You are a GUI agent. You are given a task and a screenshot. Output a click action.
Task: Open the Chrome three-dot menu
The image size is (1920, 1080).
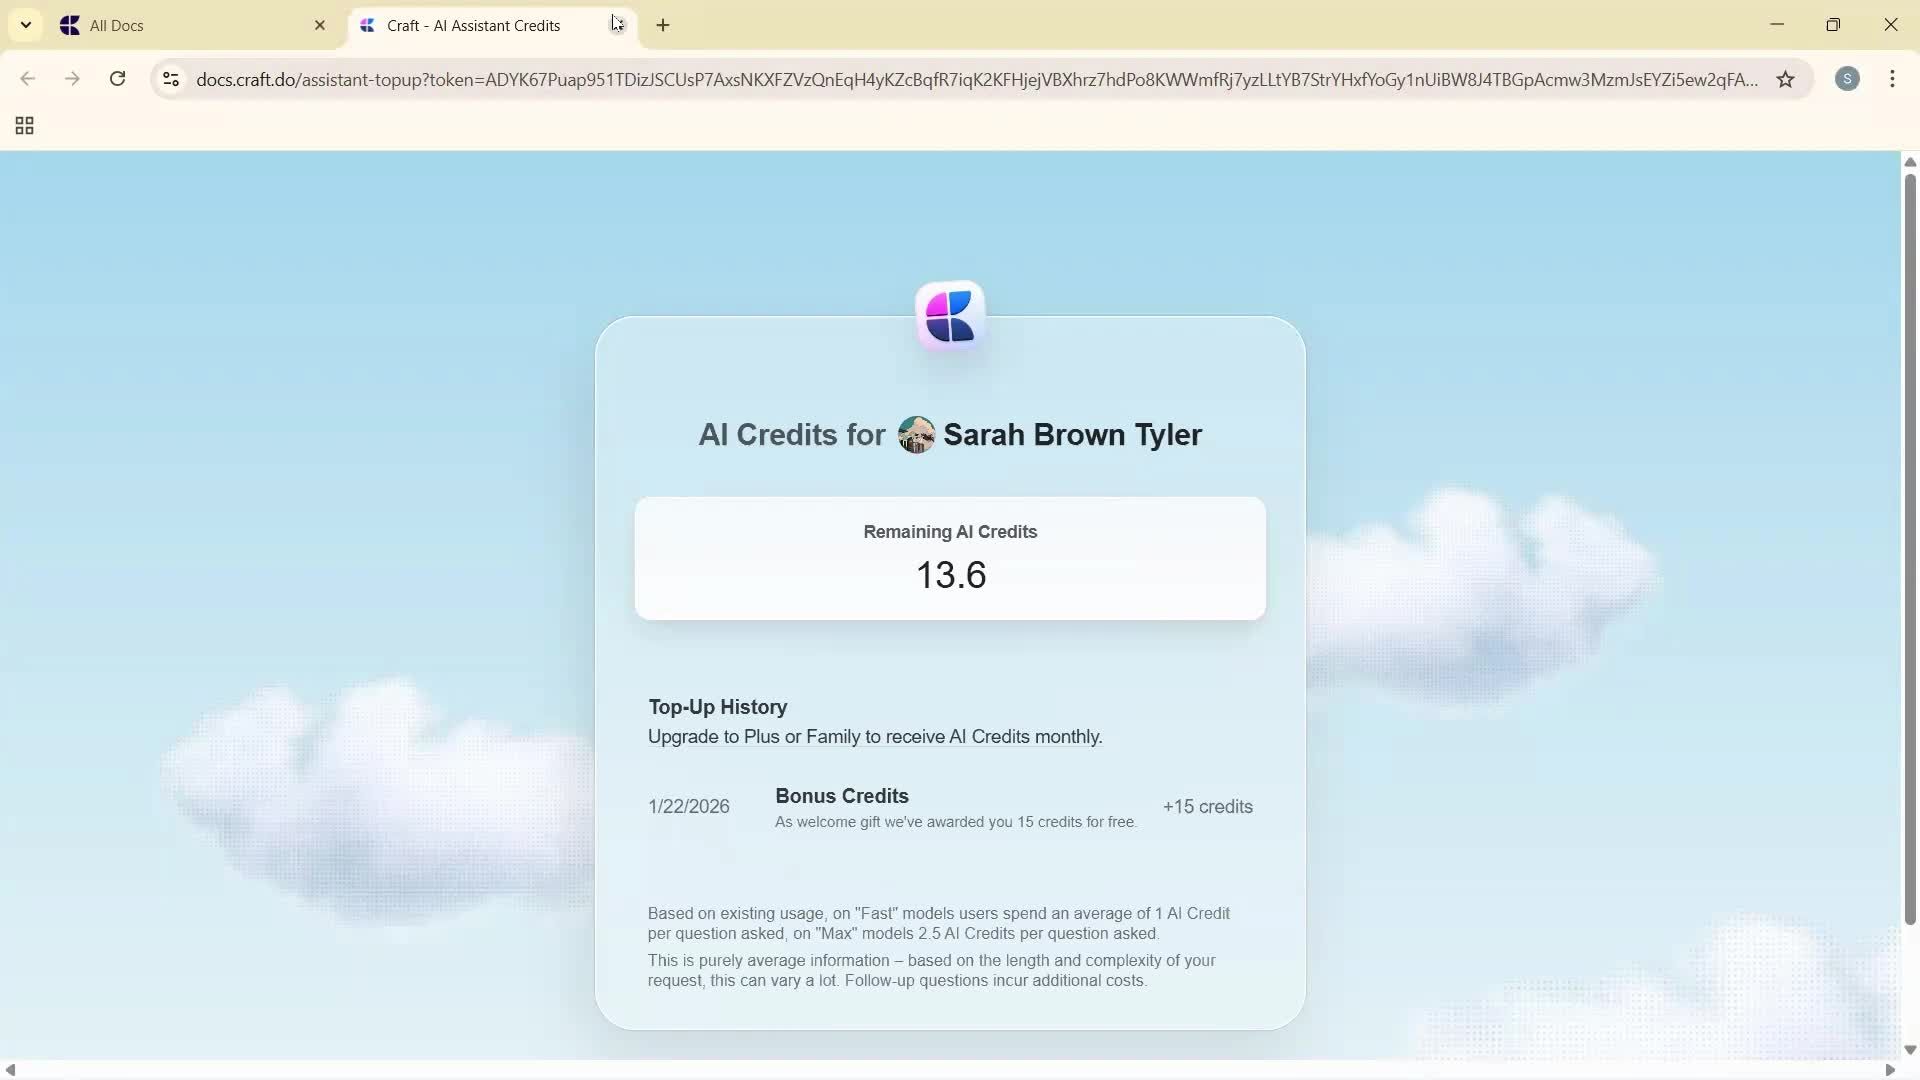[x=1893, y=79]
